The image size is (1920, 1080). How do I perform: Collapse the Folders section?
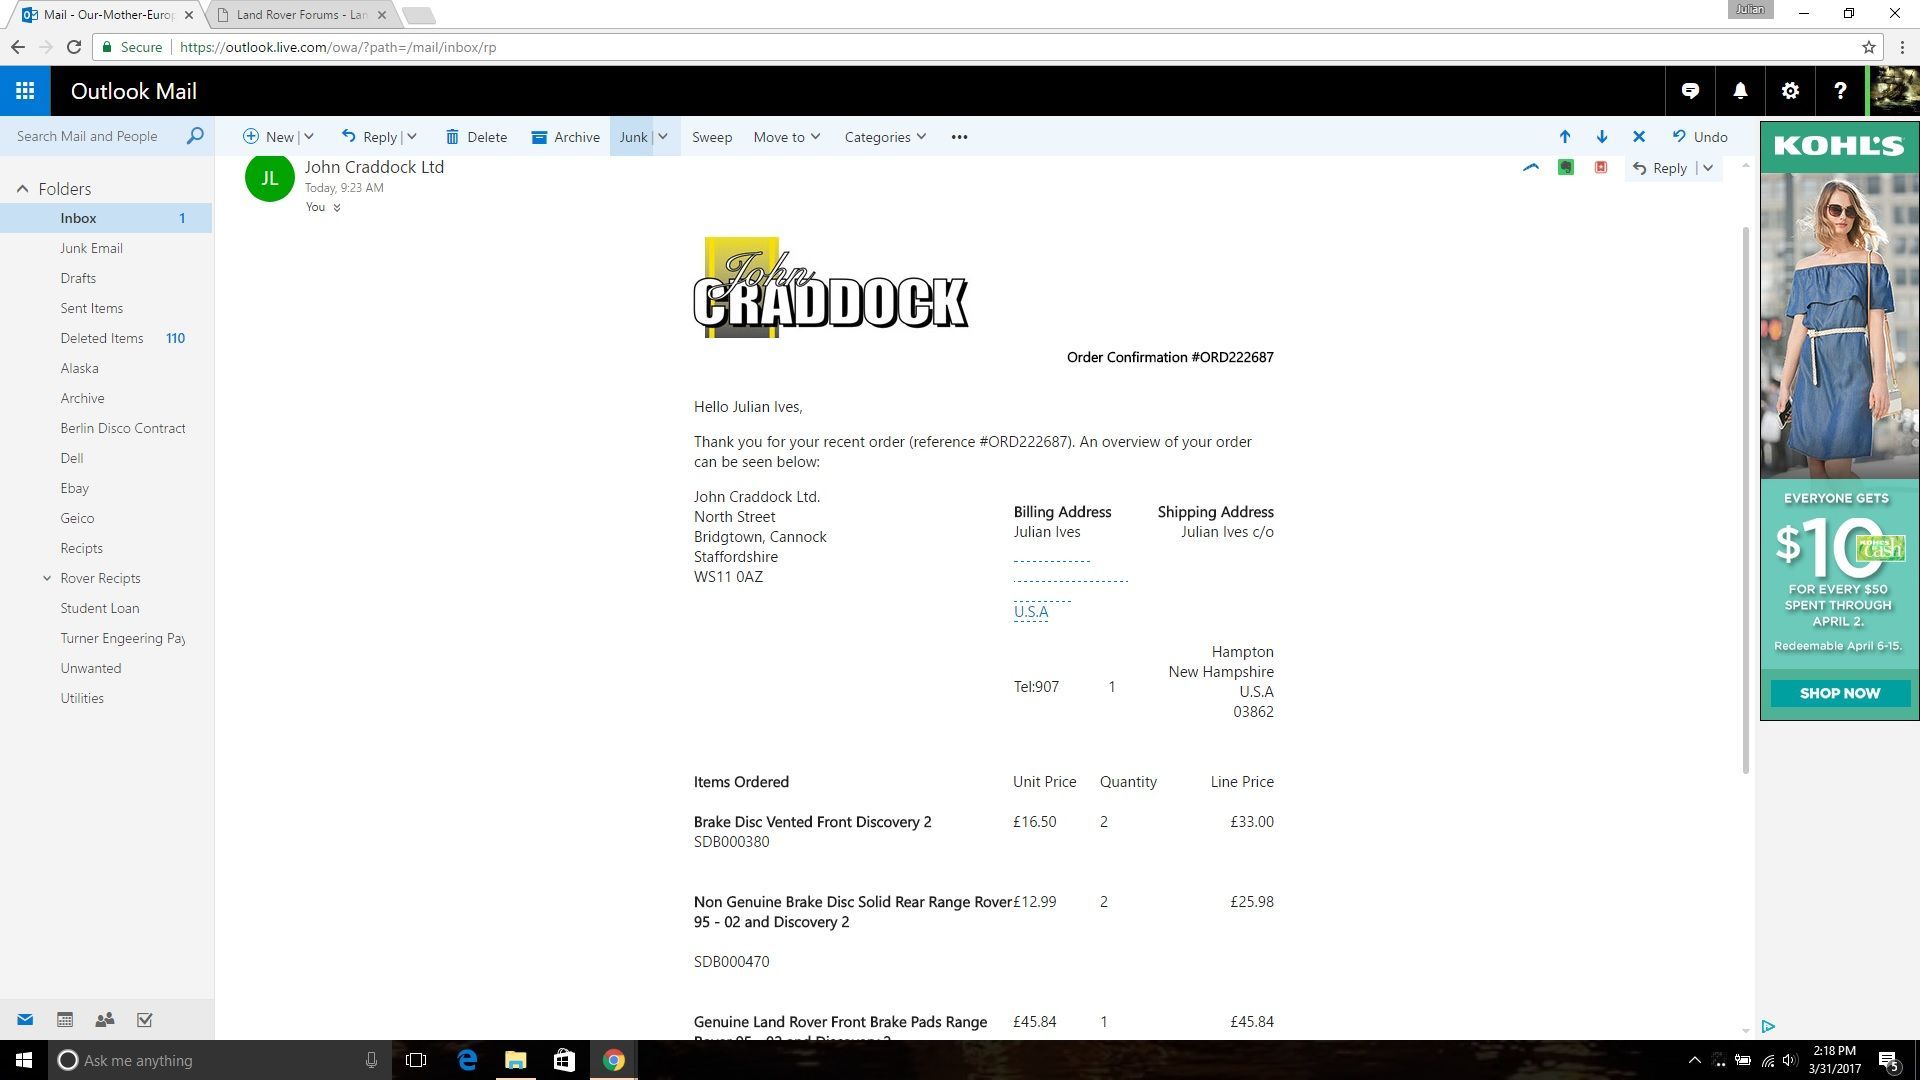(22, 189)
